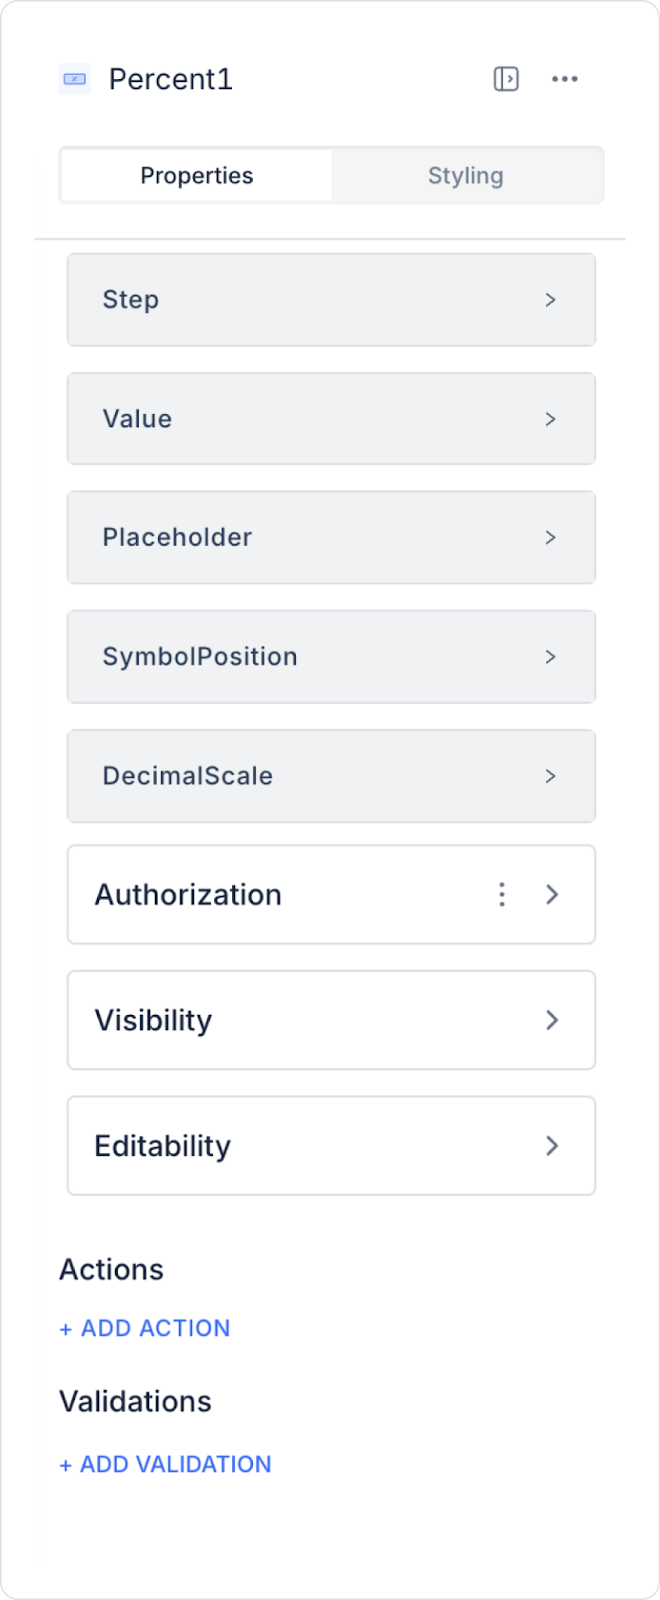Switch to the Properties tab

pyautogui.click(x=197, y=176)
